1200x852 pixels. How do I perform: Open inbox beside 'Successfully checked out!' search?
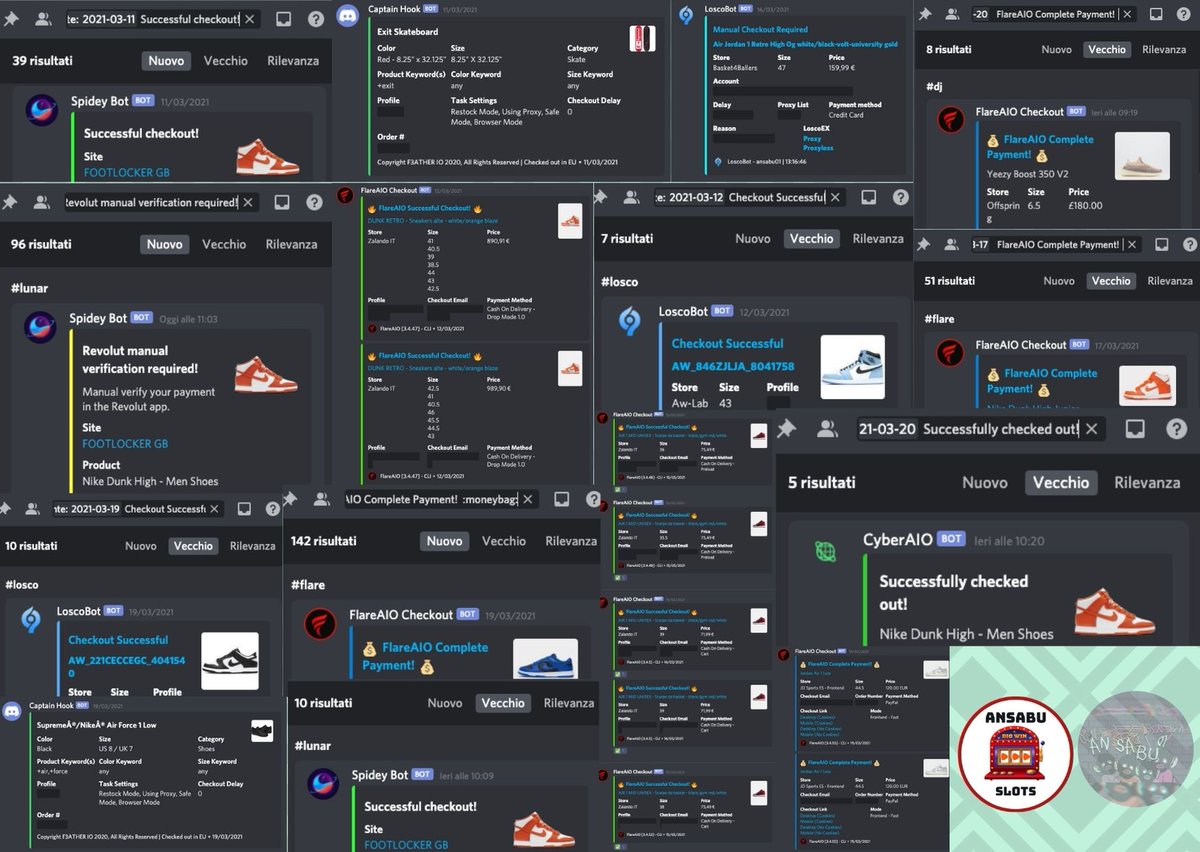click(1135, 428)
